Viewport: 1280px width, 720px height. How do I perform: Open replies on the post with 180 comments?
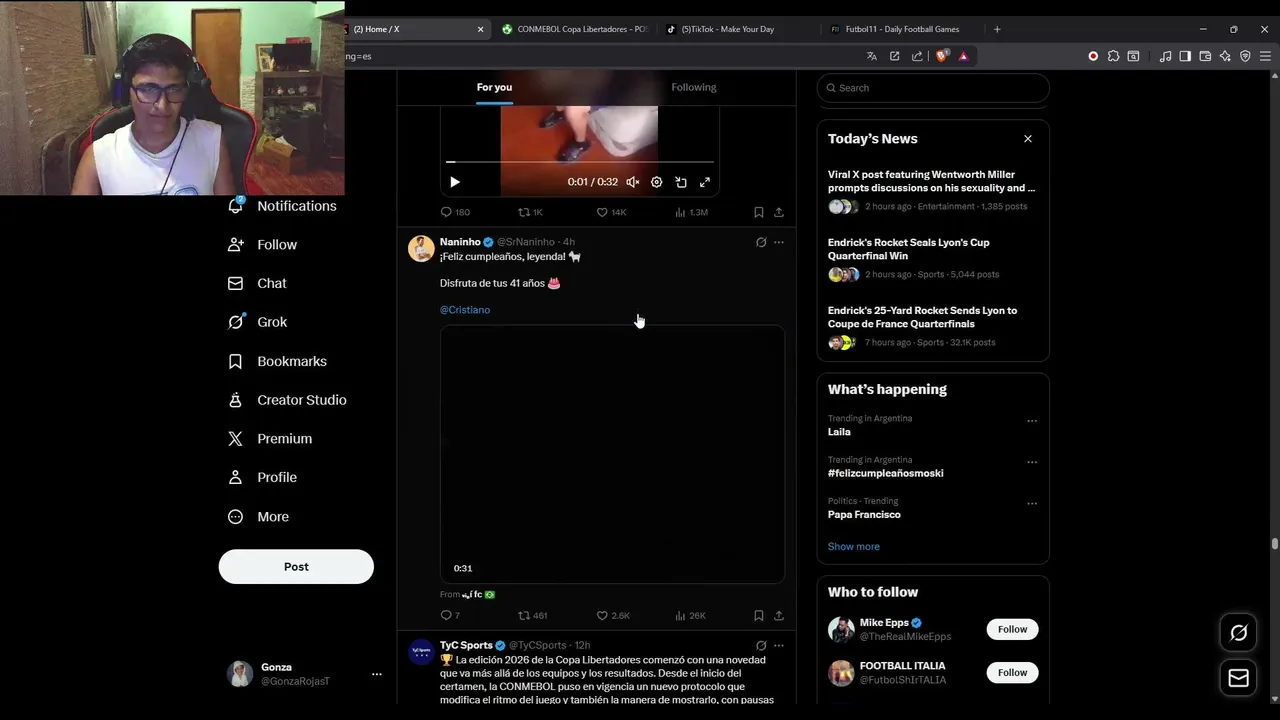pyautogui.click(x=455, y=212)
